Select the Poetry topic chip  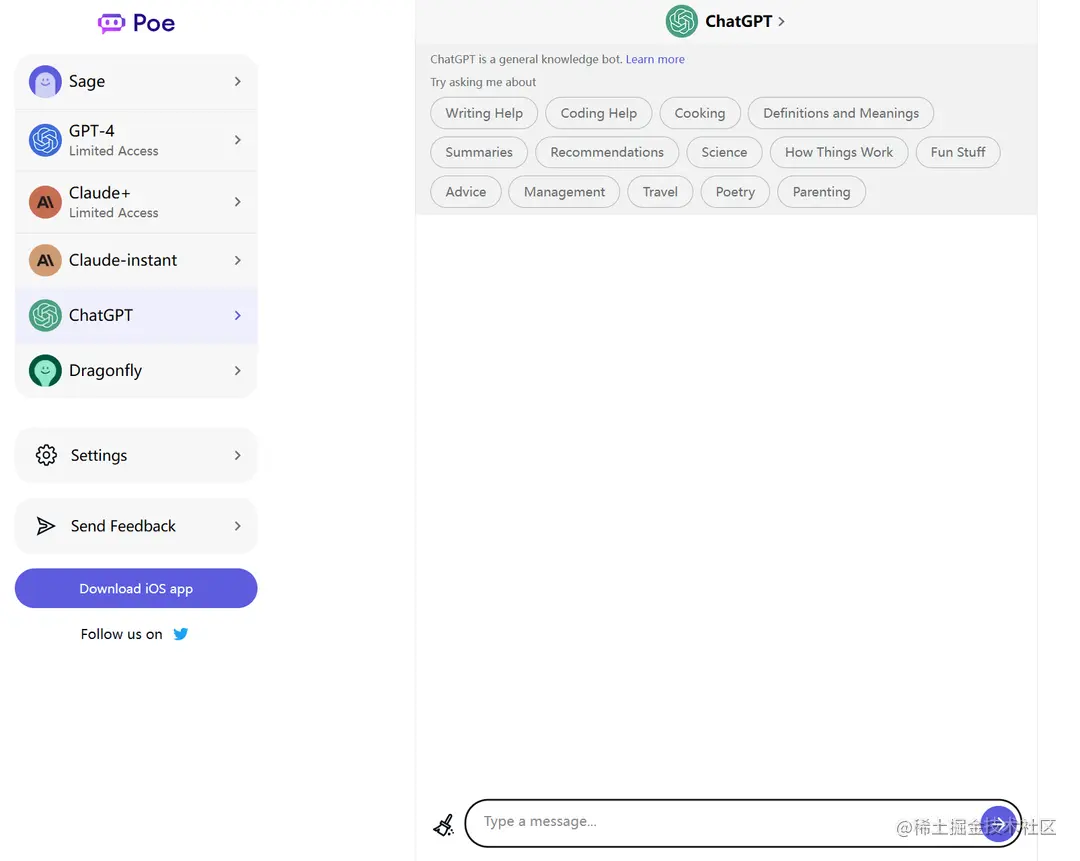tap(735, 191)
